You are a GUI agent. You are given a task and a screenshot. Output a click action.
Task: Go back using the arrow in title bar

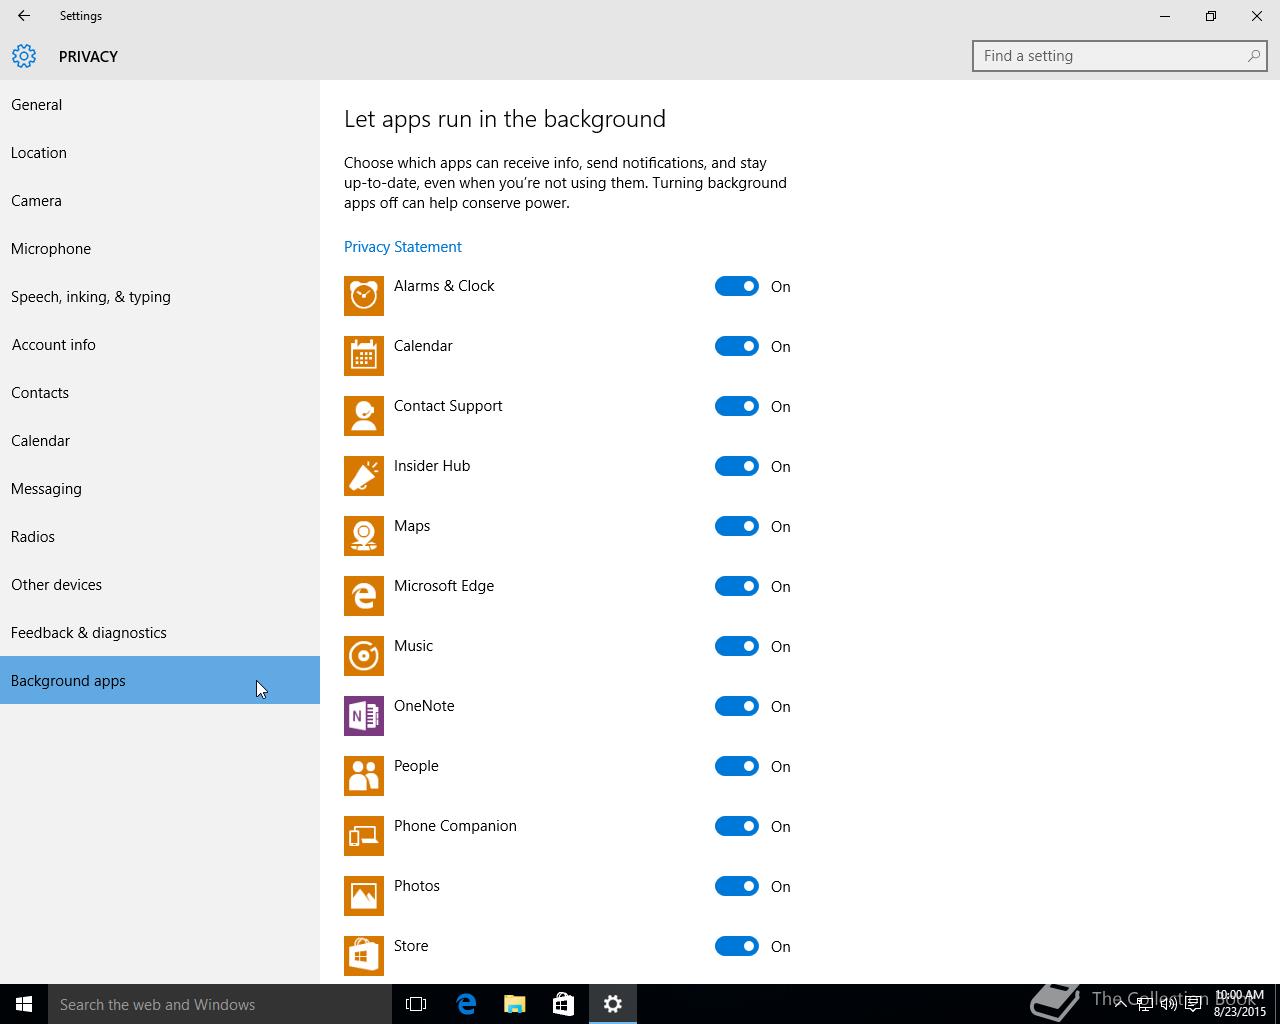(24, 16)
